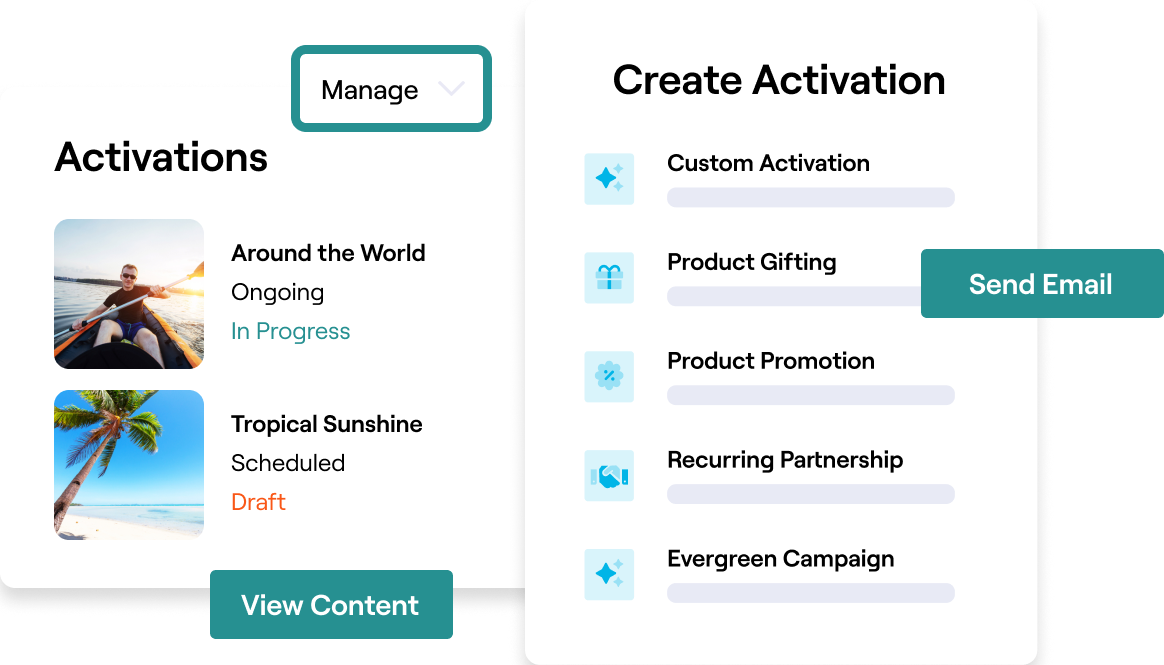
Task: Choose the Product Promotion percent badge icon
Action: [609, 376]
